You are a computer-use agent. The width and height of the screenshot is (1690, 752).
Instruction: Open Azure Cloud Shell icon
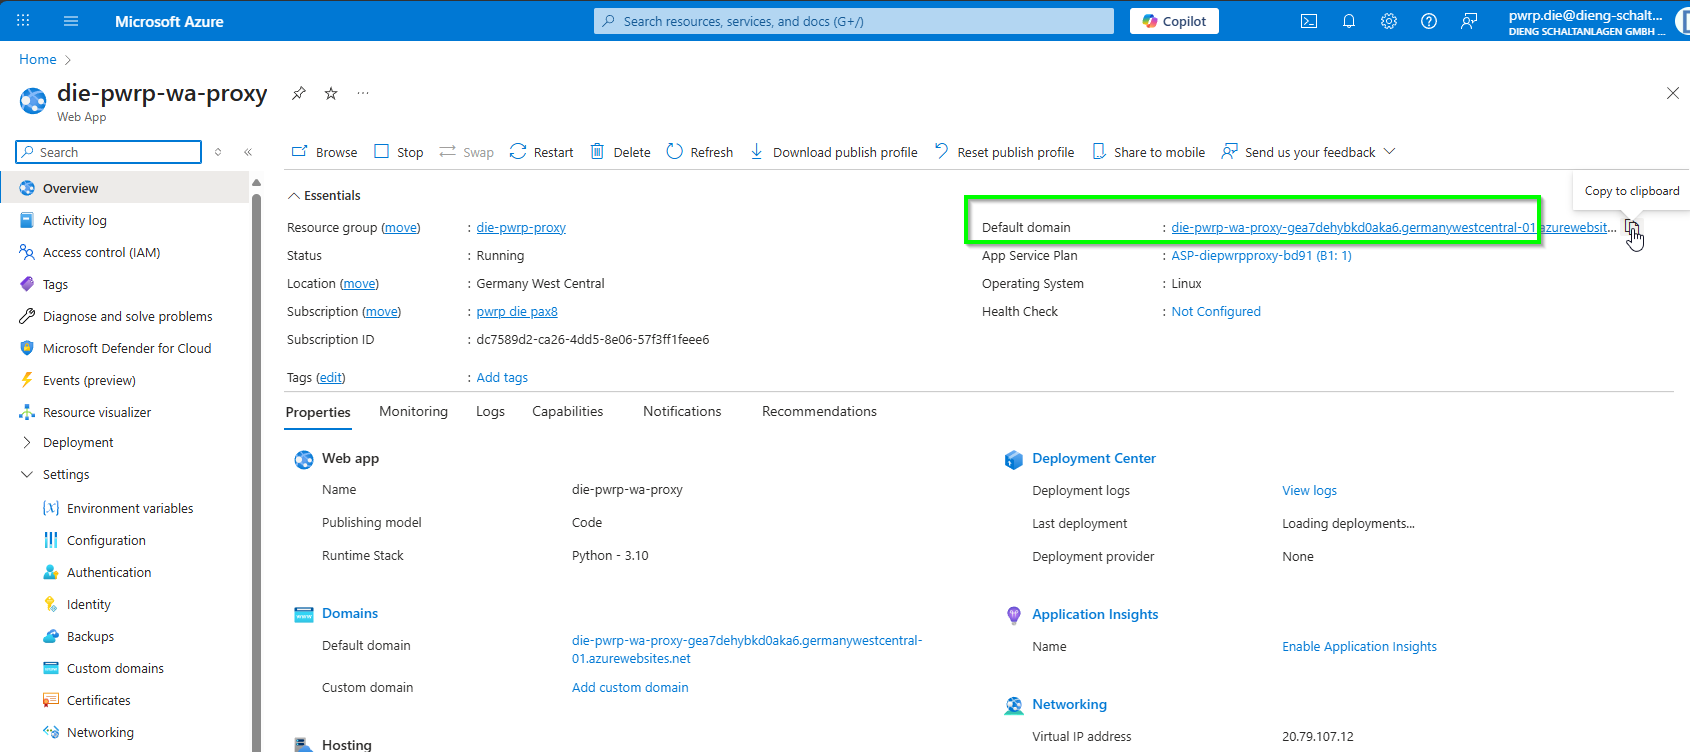[x=1309, y=21]
